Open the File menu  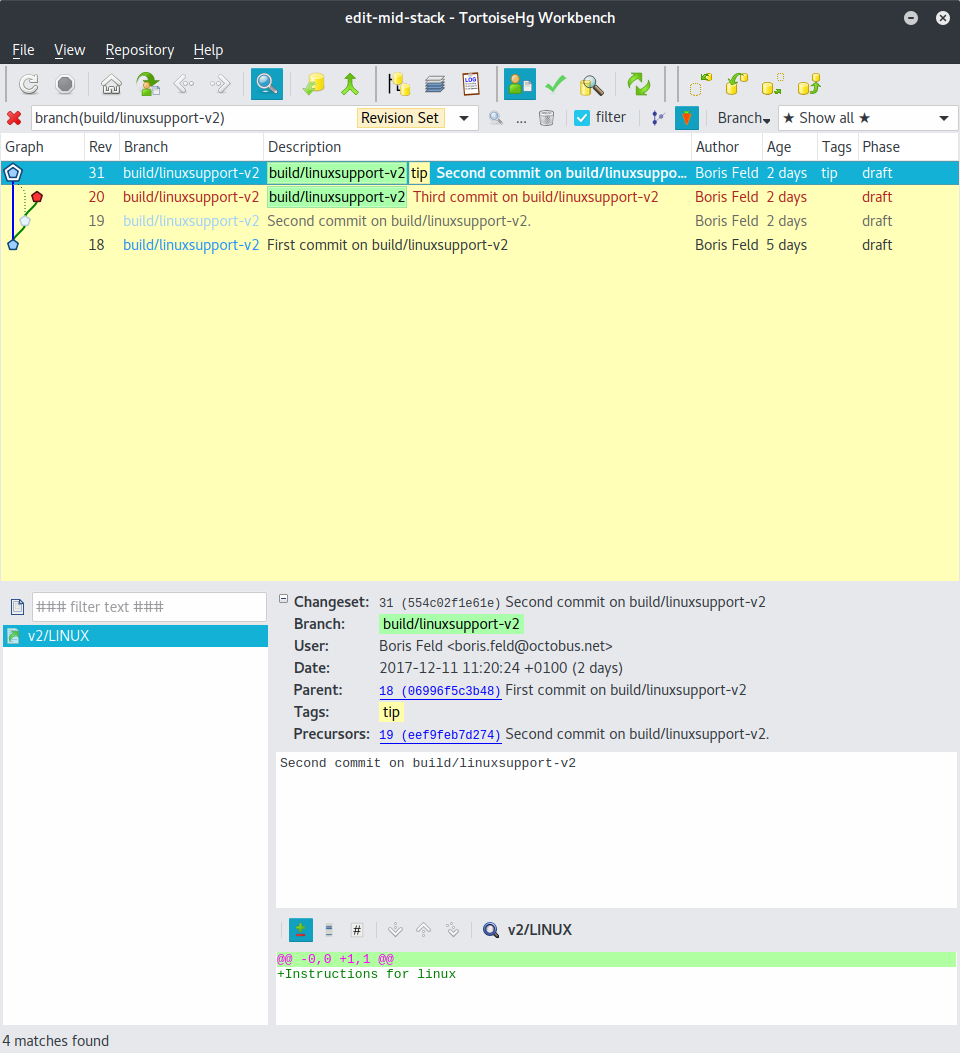23,50
